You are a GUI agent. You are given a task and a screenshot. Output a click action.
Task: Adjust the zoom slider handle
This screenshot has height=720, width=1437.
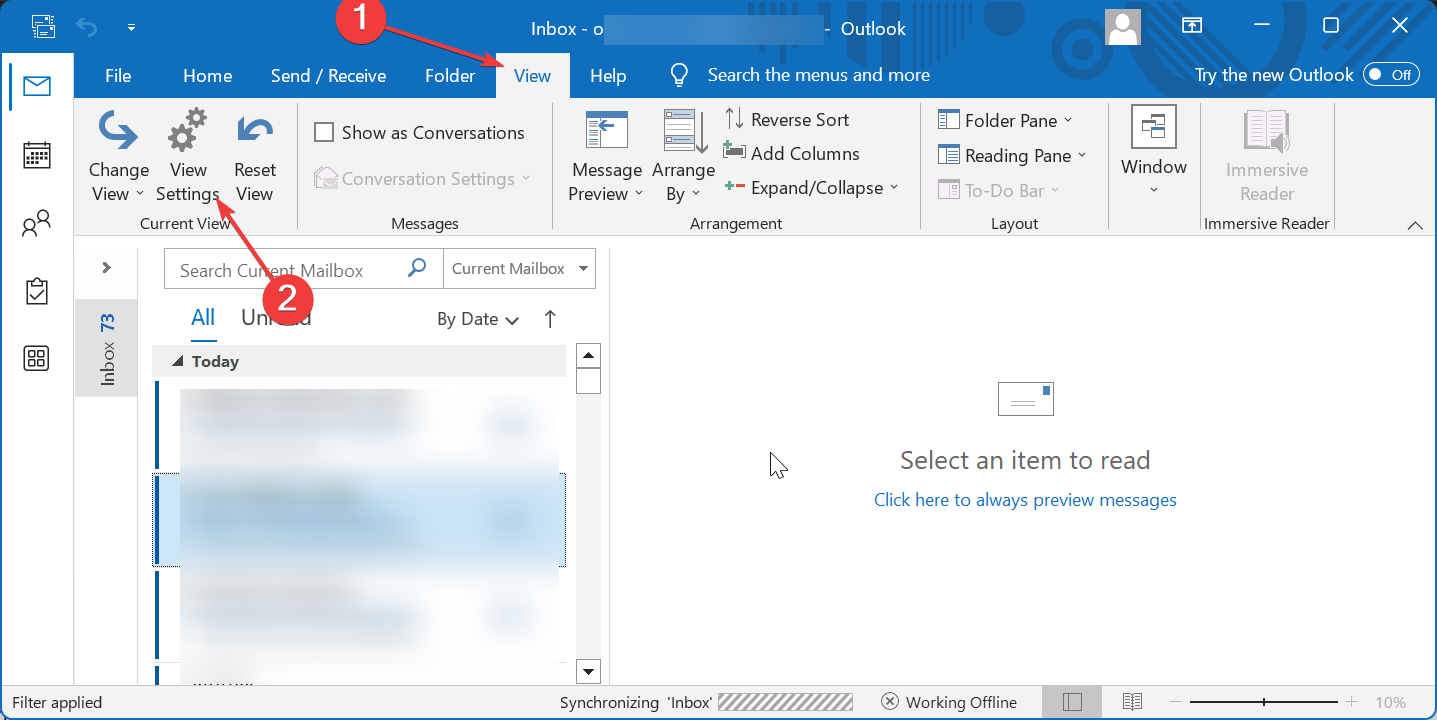(x=1264, y=702)
